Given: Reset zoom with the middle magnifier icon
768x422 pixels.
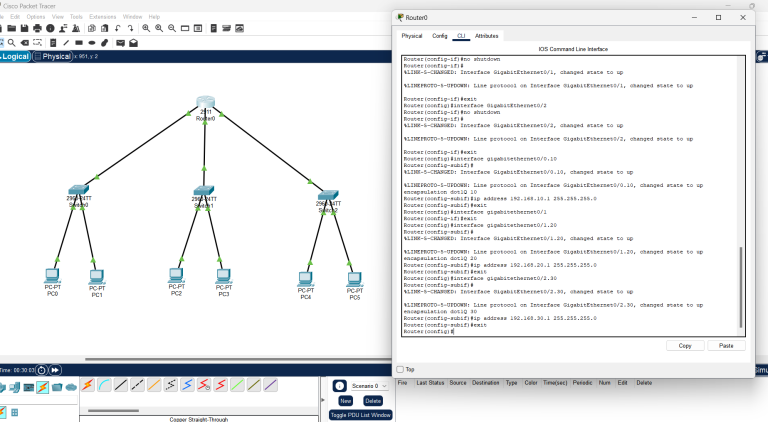Looking at the screenshot, I should 159,28.
